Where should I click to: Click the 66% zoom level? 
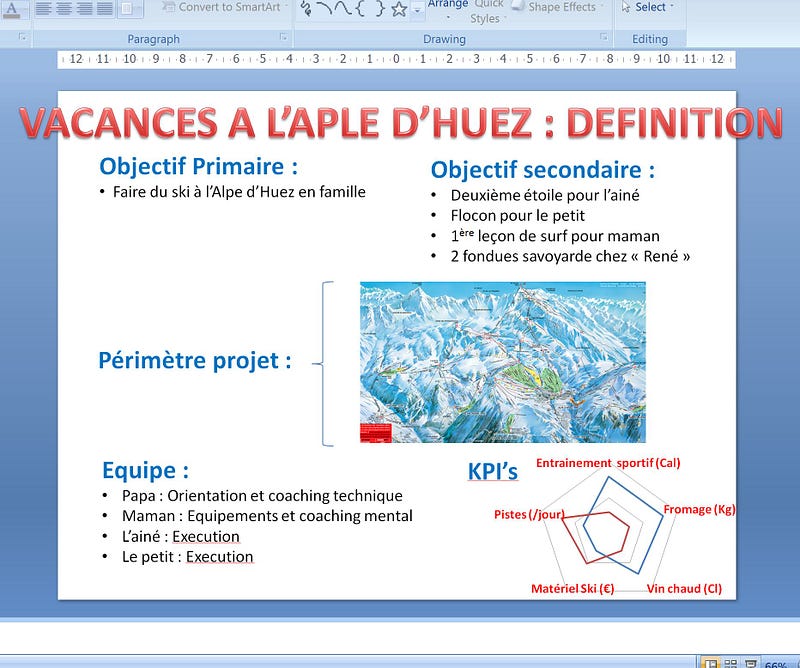click(777, 664)
